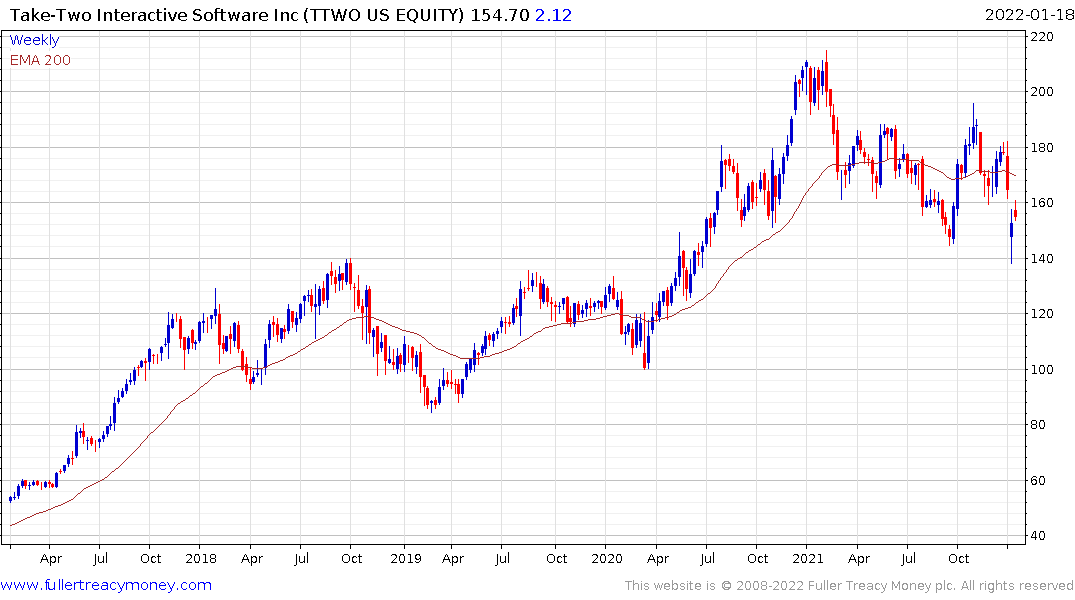Click the 160 price axis label
The height and width of the screenshot is (600, 1075).
point(1042,203)
